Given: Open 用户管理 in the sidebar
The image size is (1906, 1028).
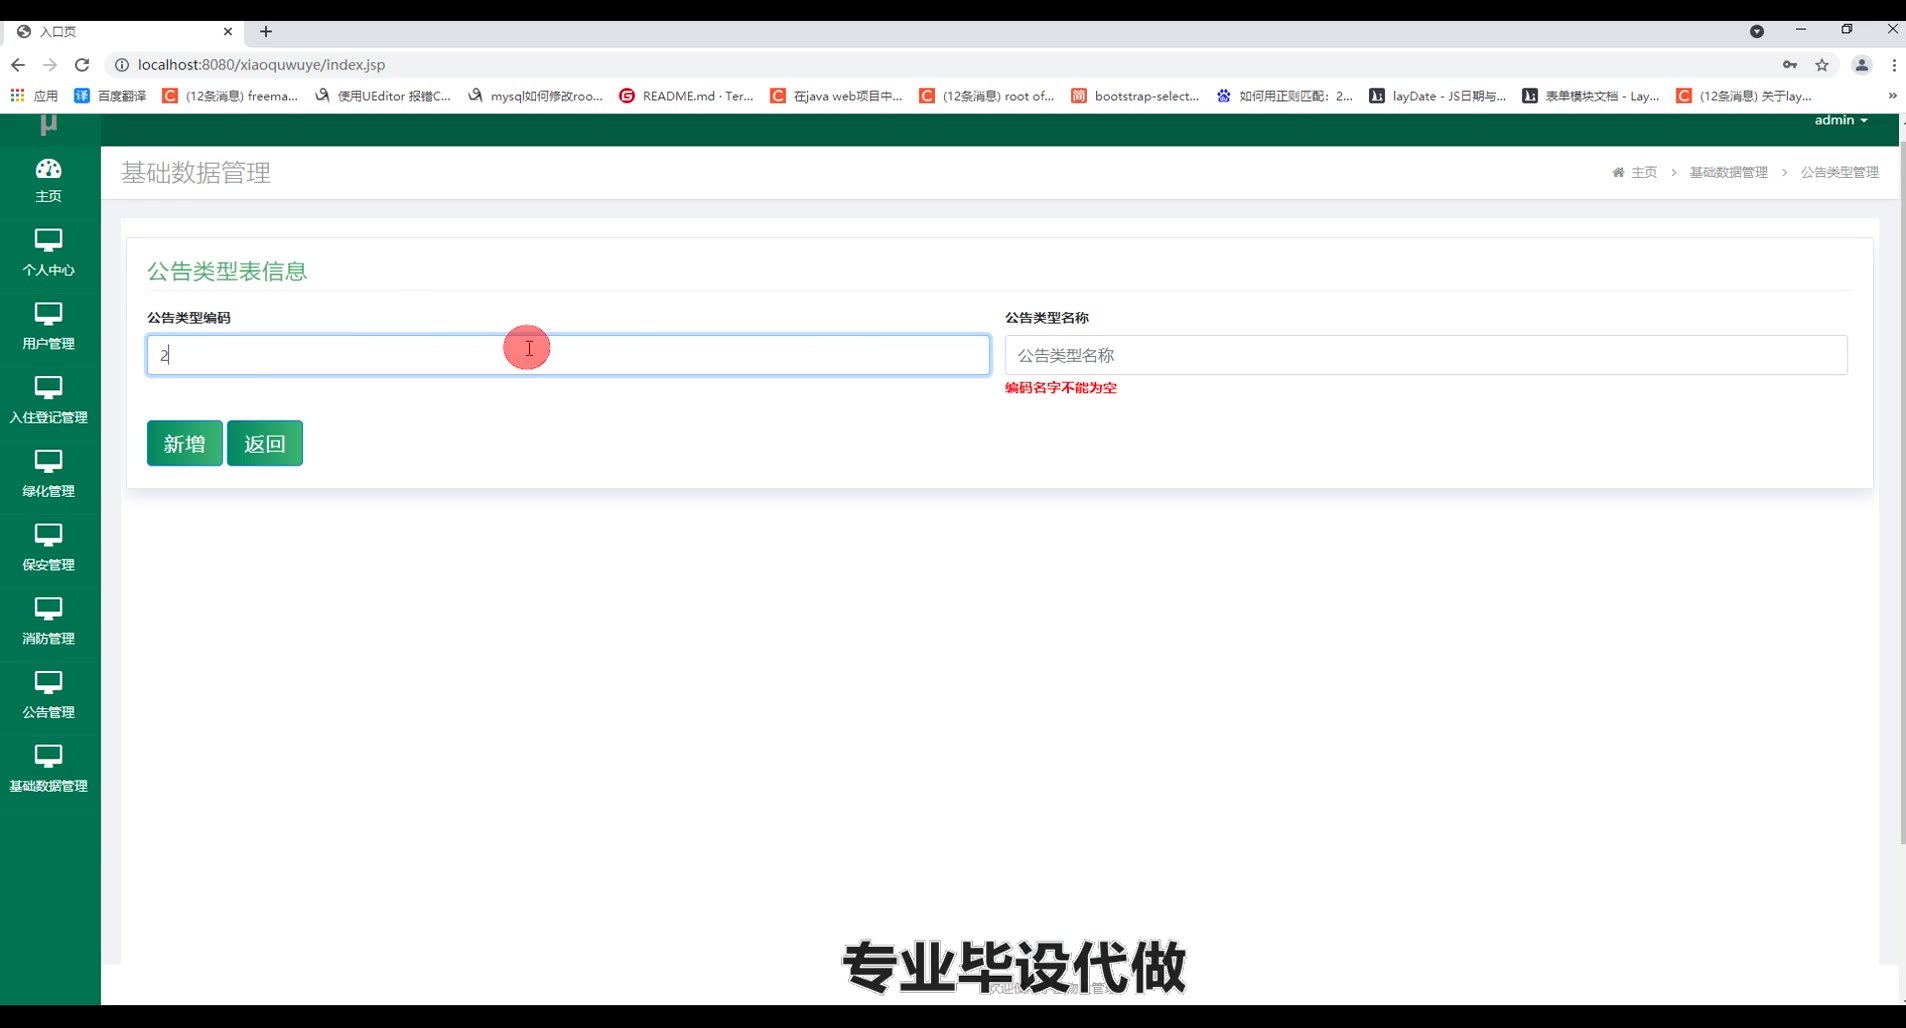Looking at the screenshot, I should (x=48, y=327).
